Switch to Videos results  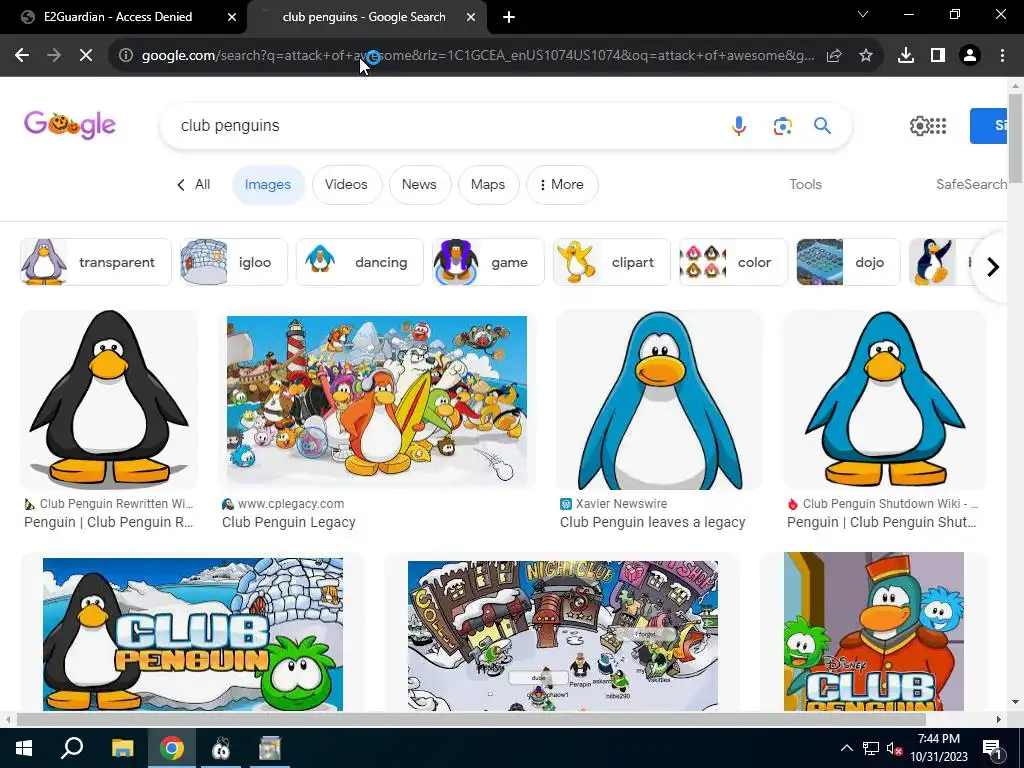click(x=346, y=185)
